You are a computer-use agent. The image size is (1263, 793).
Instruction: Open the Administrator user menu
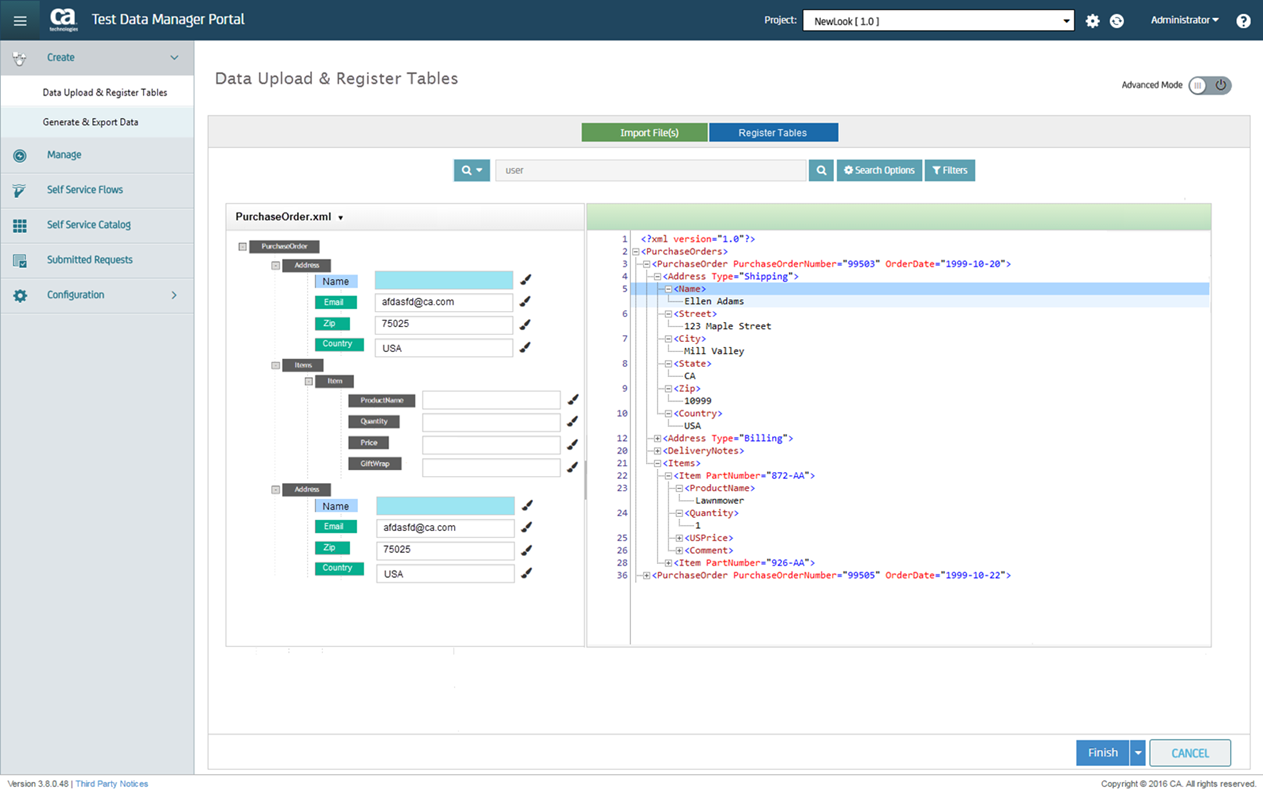click(1185, 20)
